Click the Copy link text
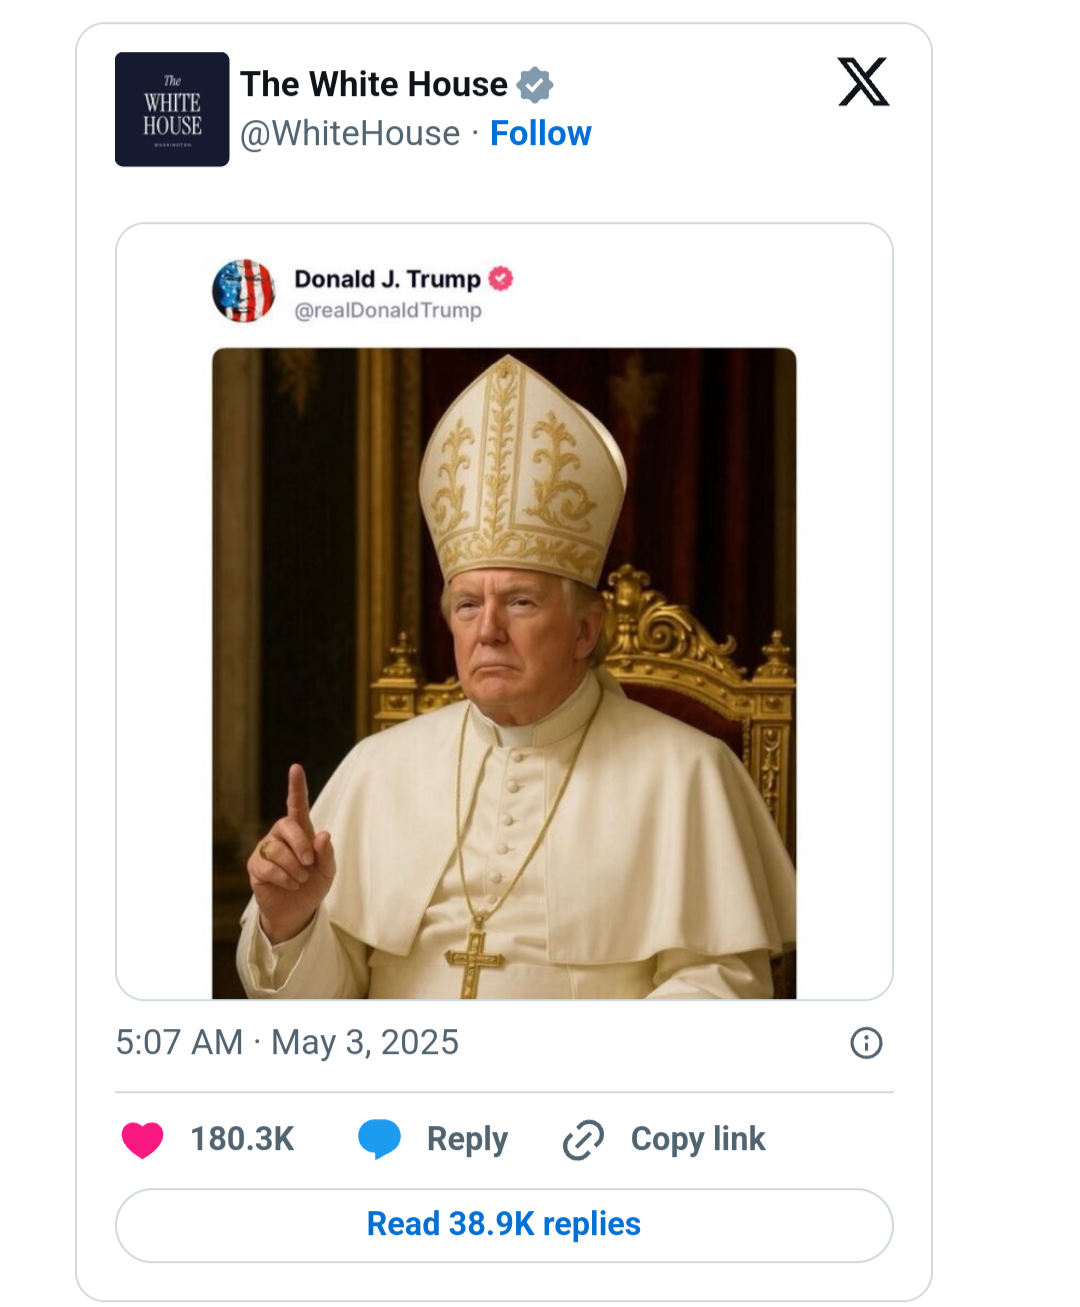The width and height of the screenshot is (1080, 1307). (x=697, y=1139)
